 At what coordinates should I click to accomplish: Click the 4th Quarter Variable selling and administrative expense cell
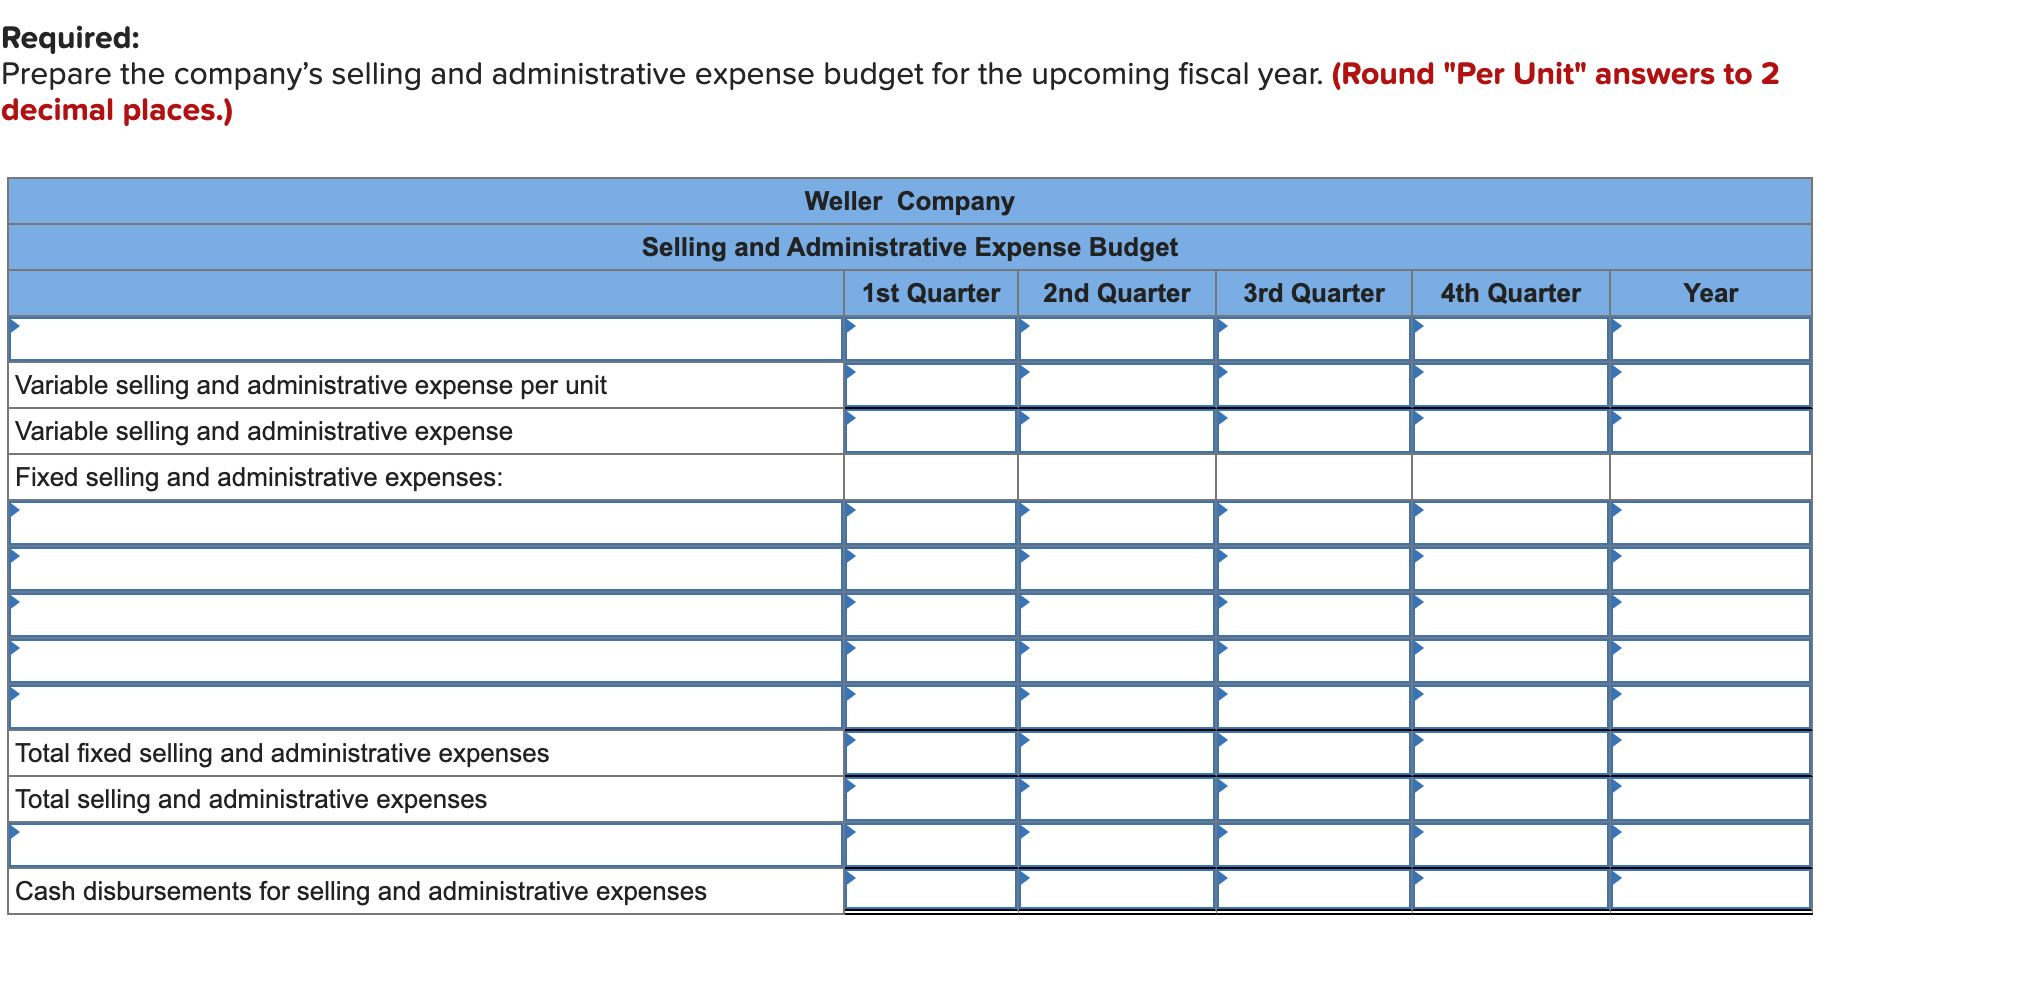tap(1511, 431)
